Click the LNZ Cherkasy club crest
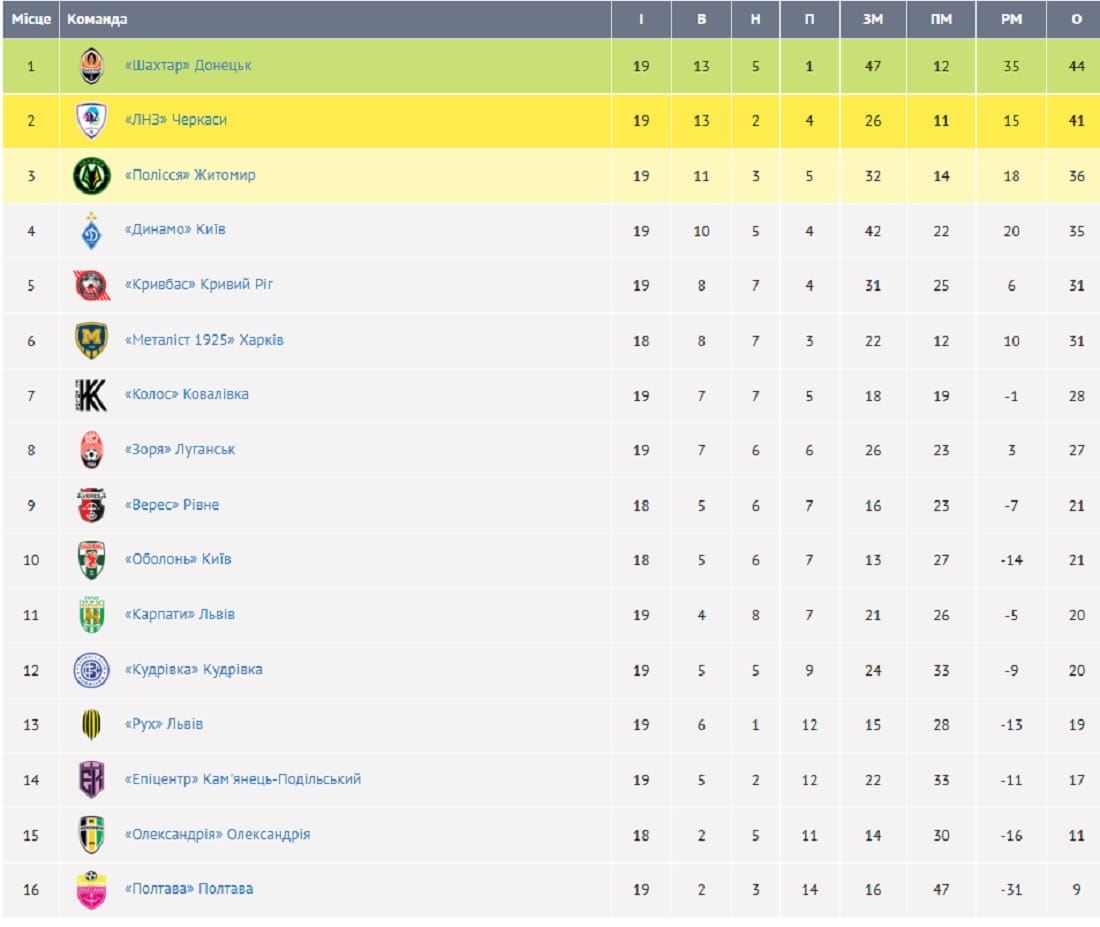 [x=91, y=121]
